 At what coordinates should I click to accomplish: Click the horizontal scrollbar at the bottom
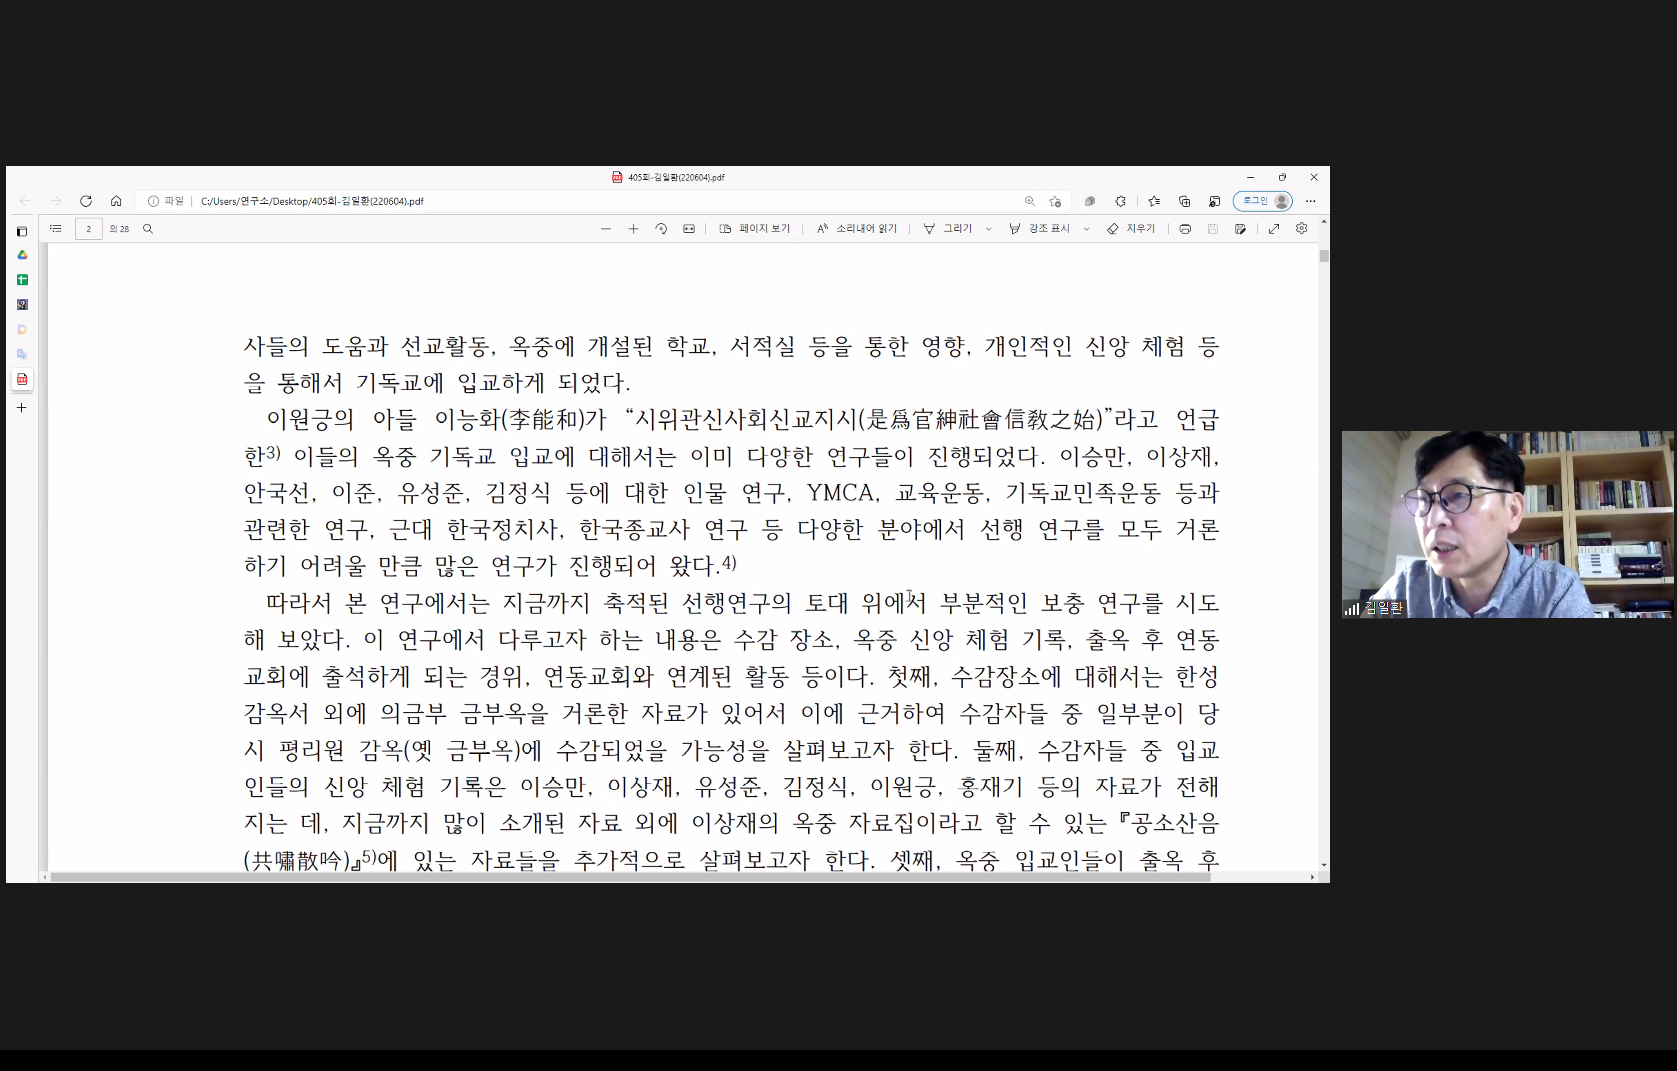(x=630, y=877)
